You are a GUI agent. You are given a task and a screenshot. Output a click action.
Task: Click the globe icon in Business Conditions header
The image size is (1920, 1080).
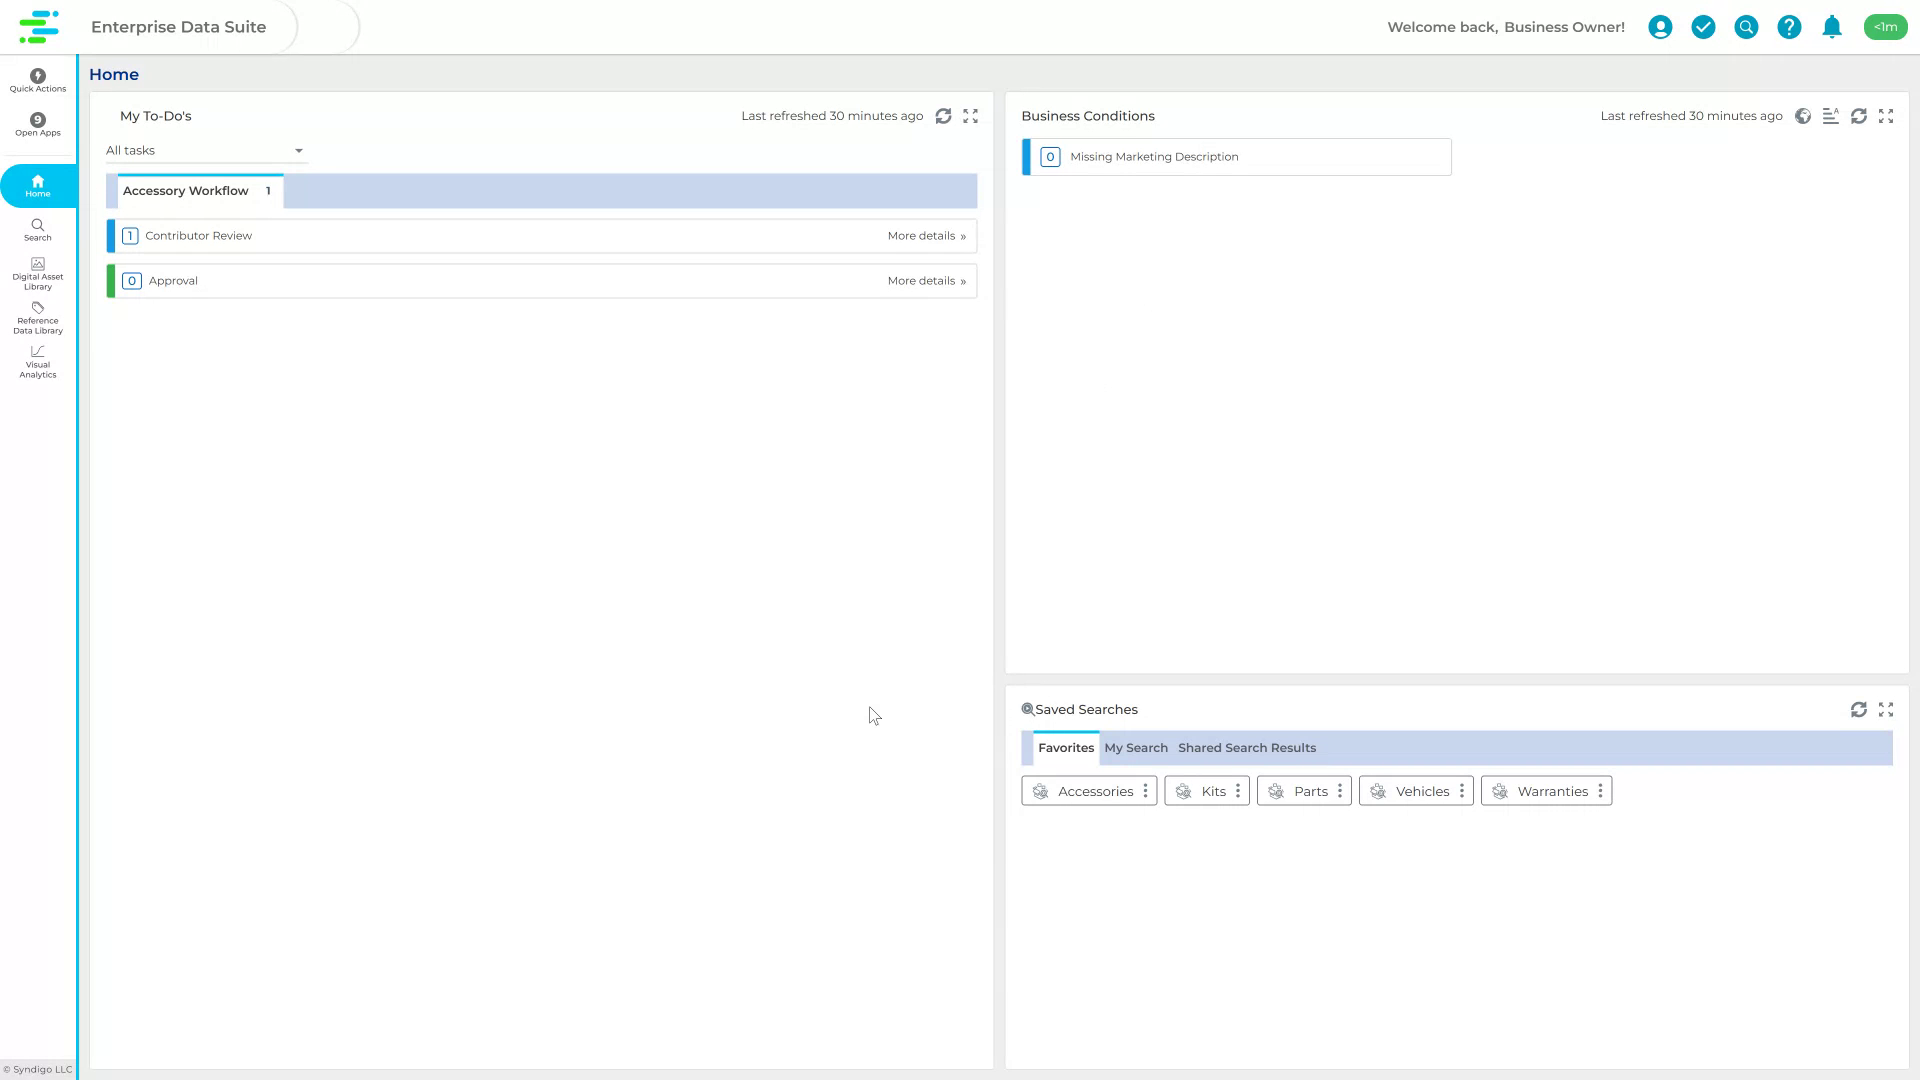tap(1803, 116)
